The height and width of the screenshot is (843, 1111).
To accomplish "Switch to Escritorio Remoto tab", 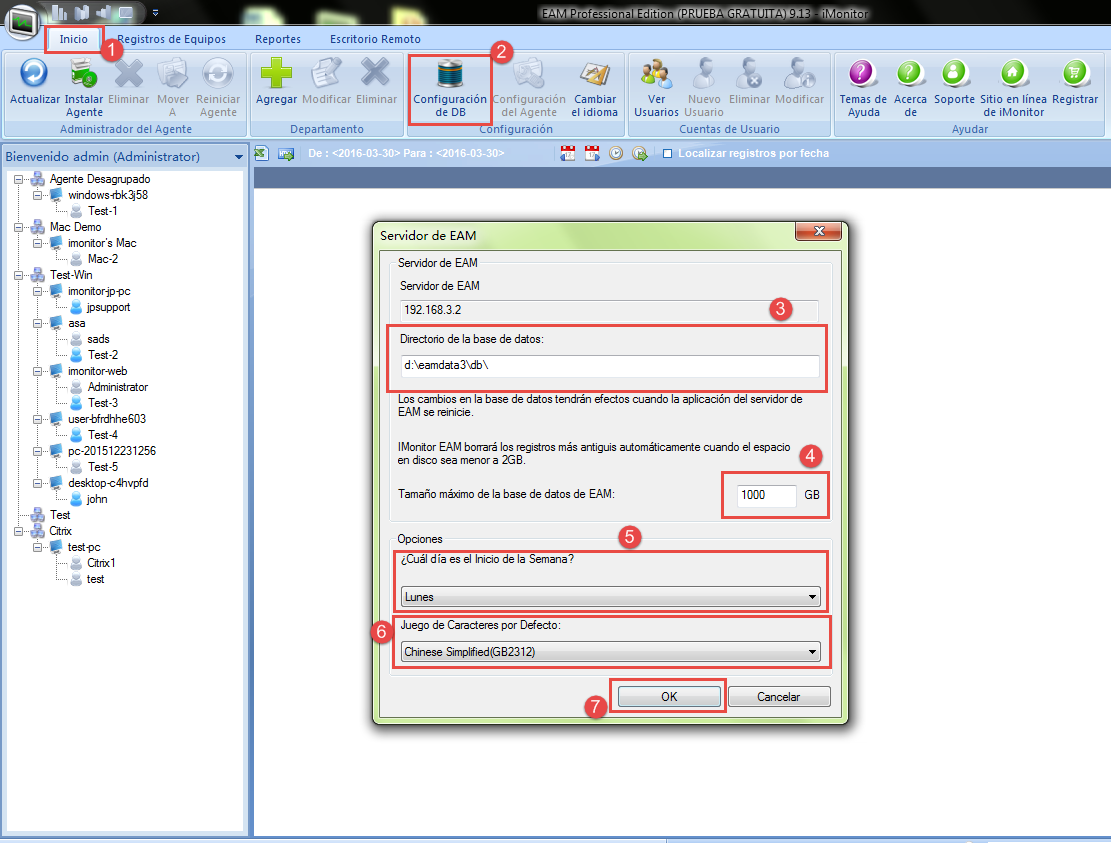I will tap(376, 39).
